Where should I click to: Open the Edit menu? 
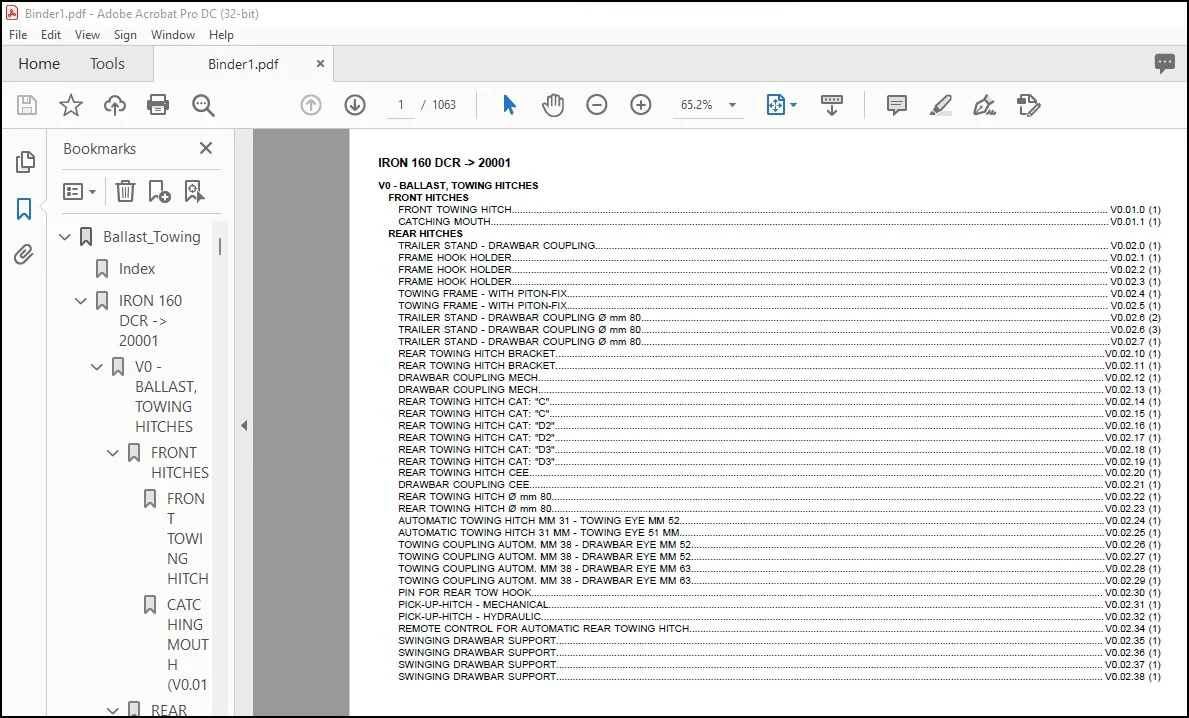[51, 35]
